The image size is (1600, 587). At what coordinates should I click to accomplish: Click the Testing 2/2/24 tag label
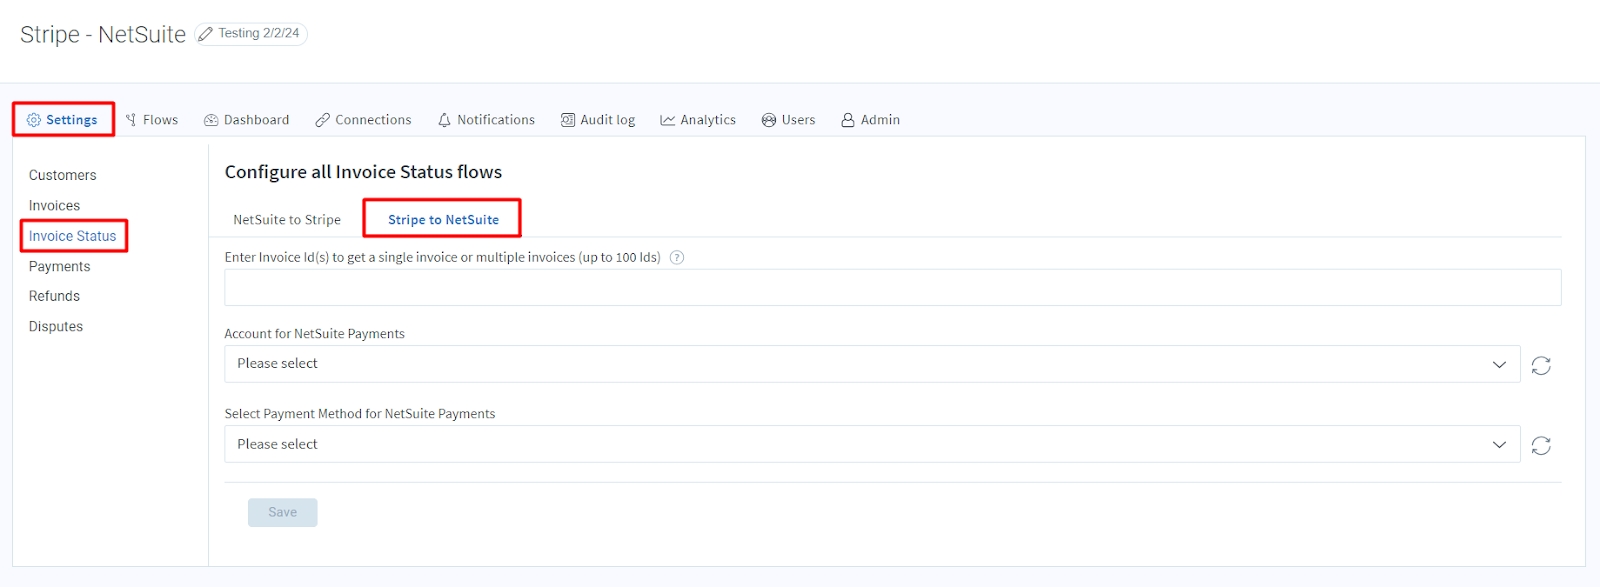click(259, 34)
